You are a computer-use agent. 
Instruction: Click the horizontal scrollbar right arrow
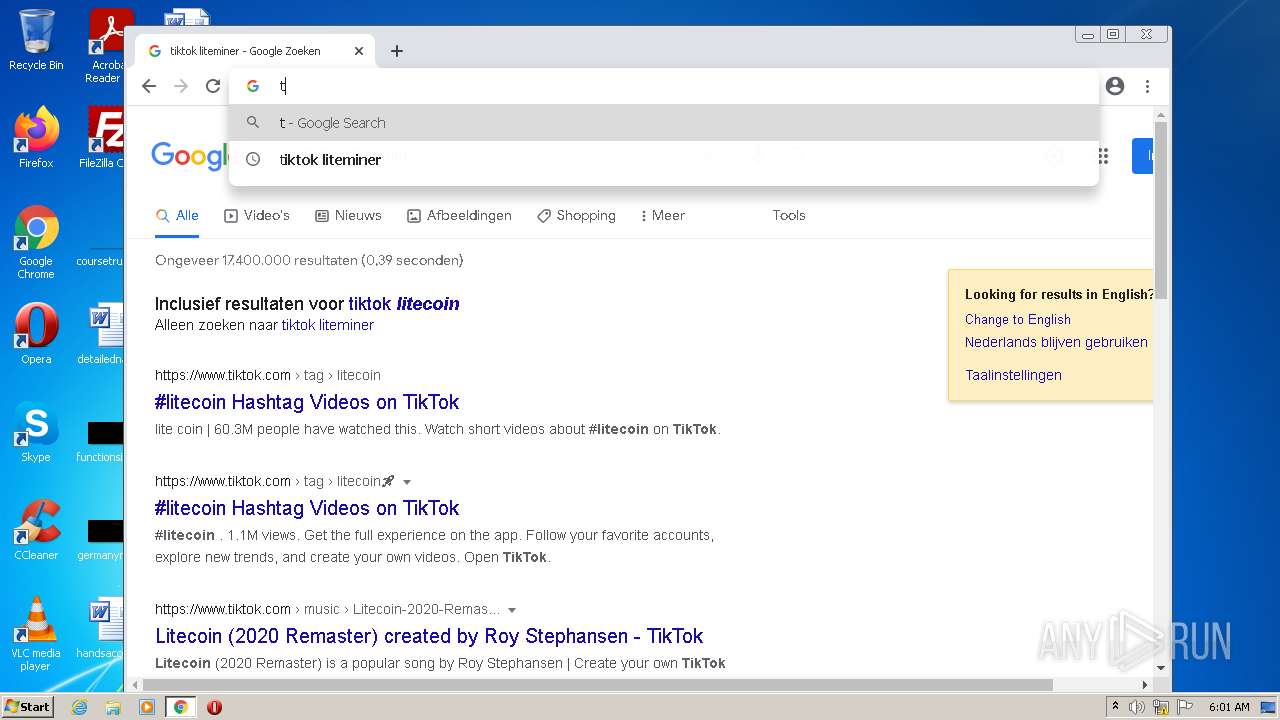pos(1145,685)
